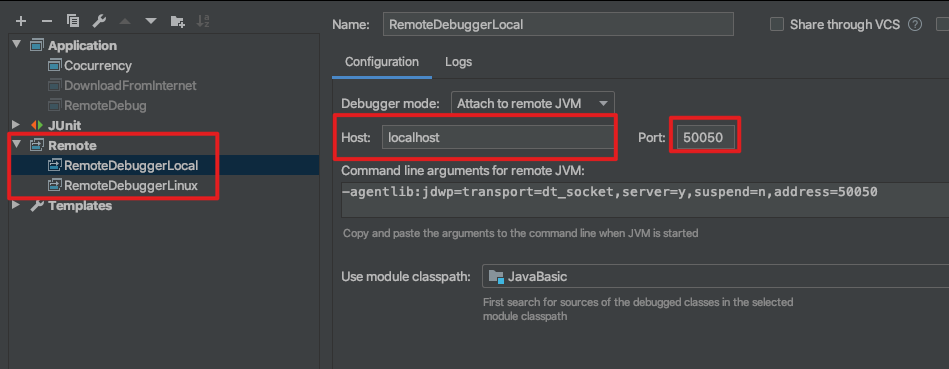Add new configuration with plus icon

click(x=21, y=21)
